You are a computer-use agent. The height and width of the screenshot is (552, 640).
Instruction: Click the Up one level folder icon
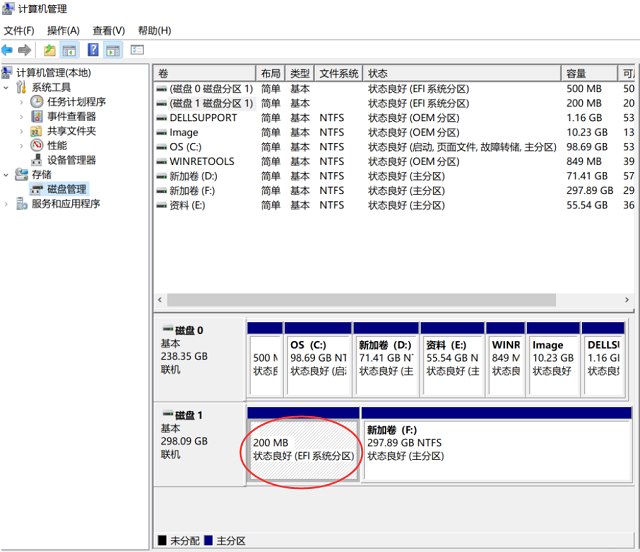click(50, 50)
